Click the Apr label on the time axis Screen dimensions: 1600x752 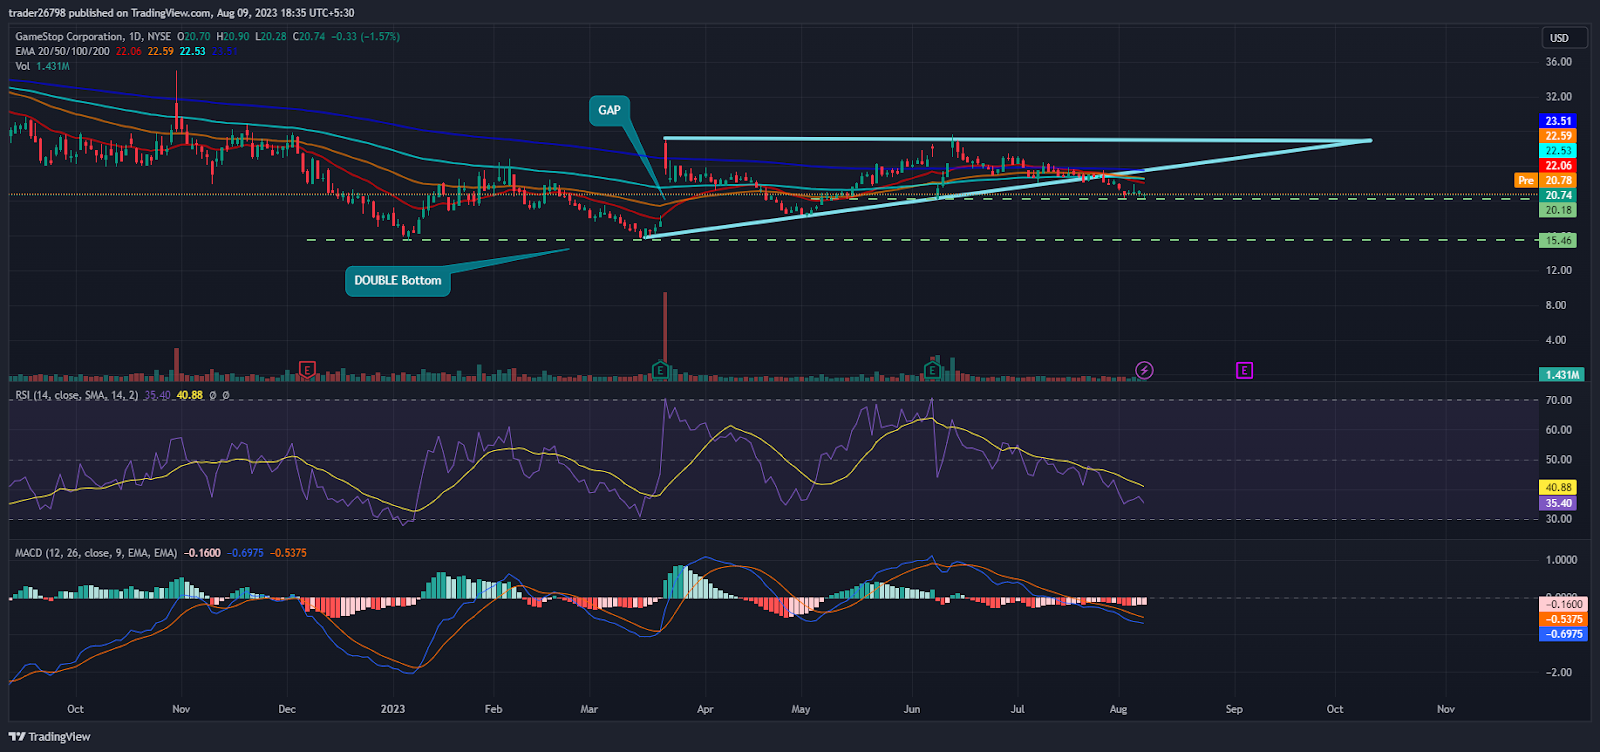[x=705, y=709]
